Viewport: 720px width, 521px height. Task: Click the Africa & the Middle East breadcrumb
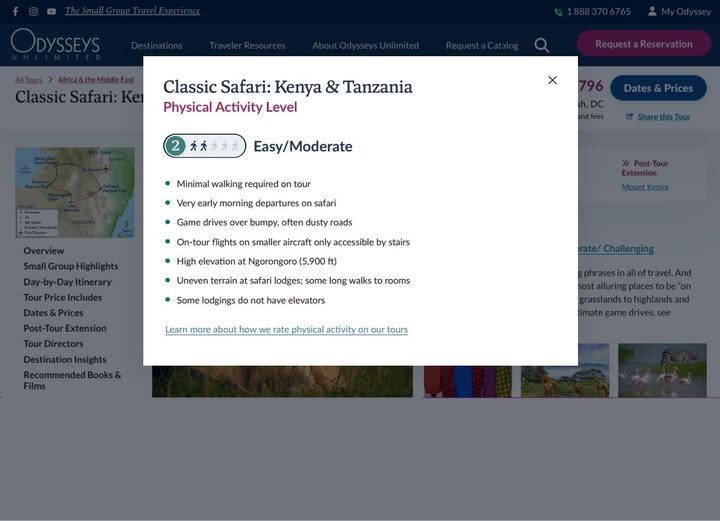pyautogui.click(x=96, y=79)
